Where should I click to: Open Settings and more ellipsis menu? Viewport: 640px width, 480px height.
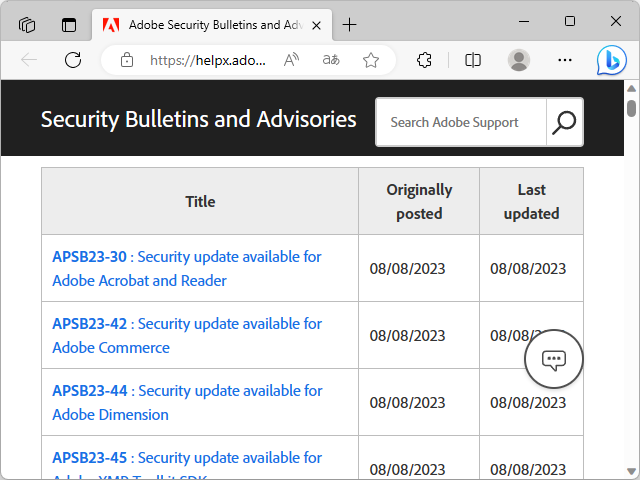565,60
